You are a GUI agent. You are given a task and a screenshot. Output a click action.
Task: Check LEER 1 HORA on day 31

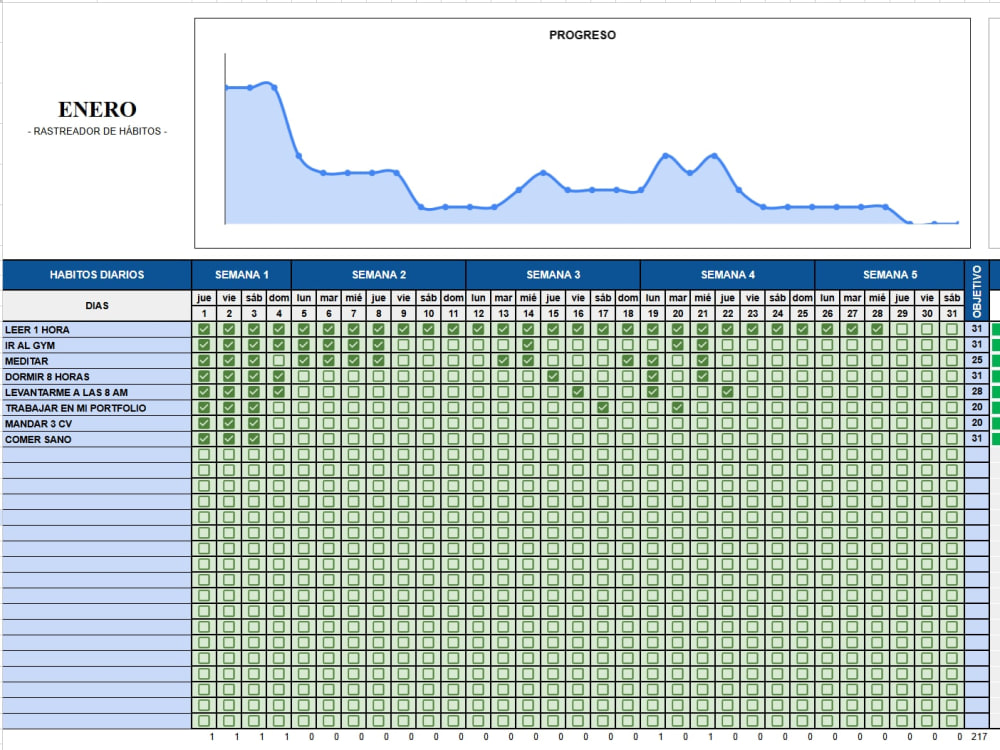(x=952, y=329)
